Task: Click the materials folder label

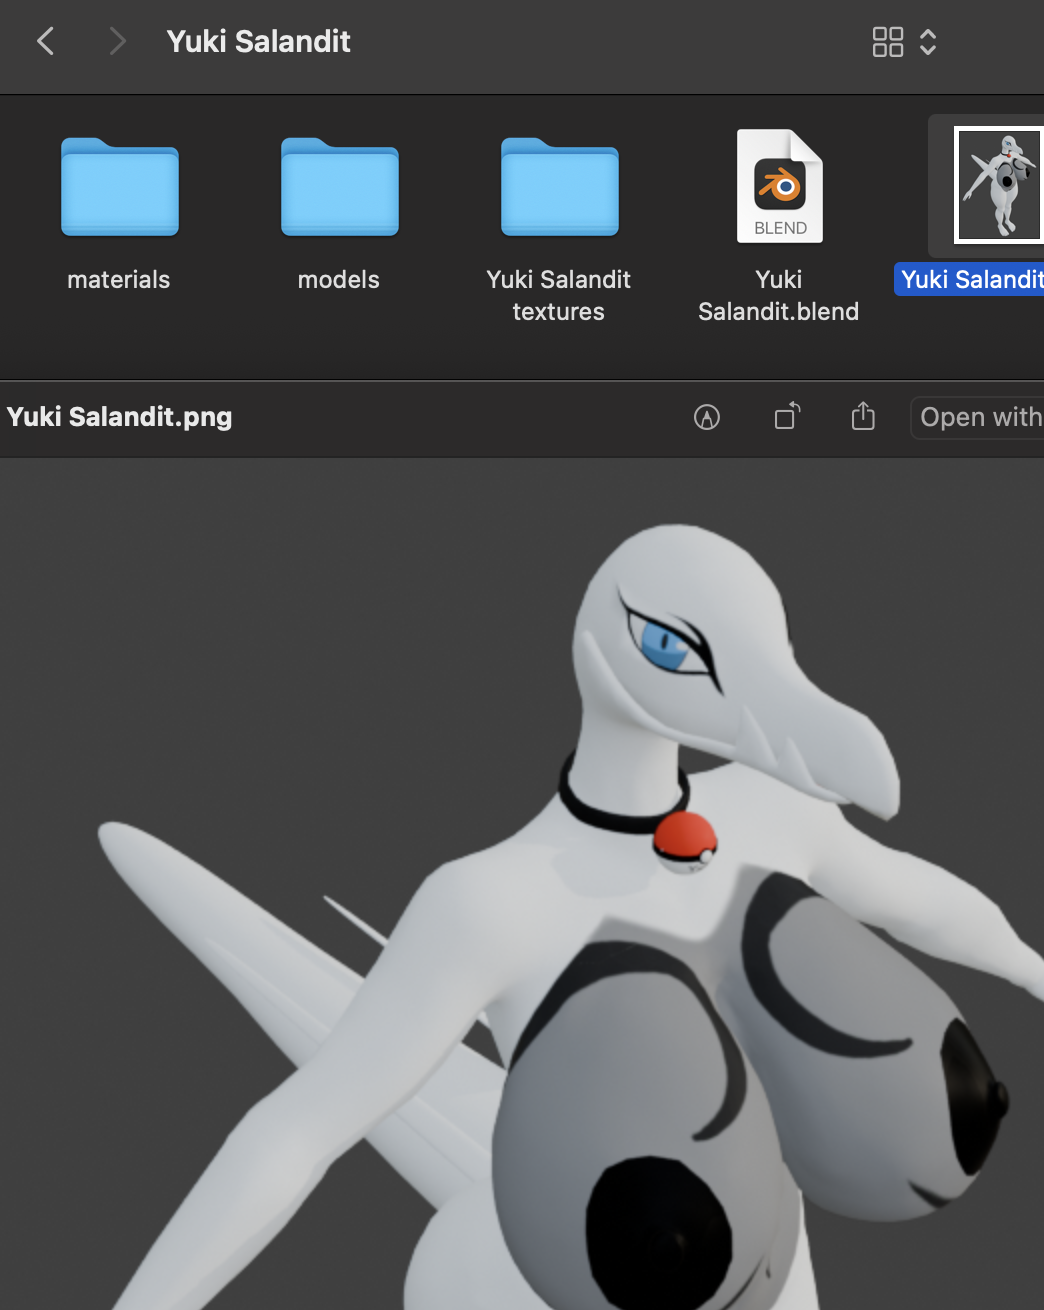Action: [x=119, y=280]
